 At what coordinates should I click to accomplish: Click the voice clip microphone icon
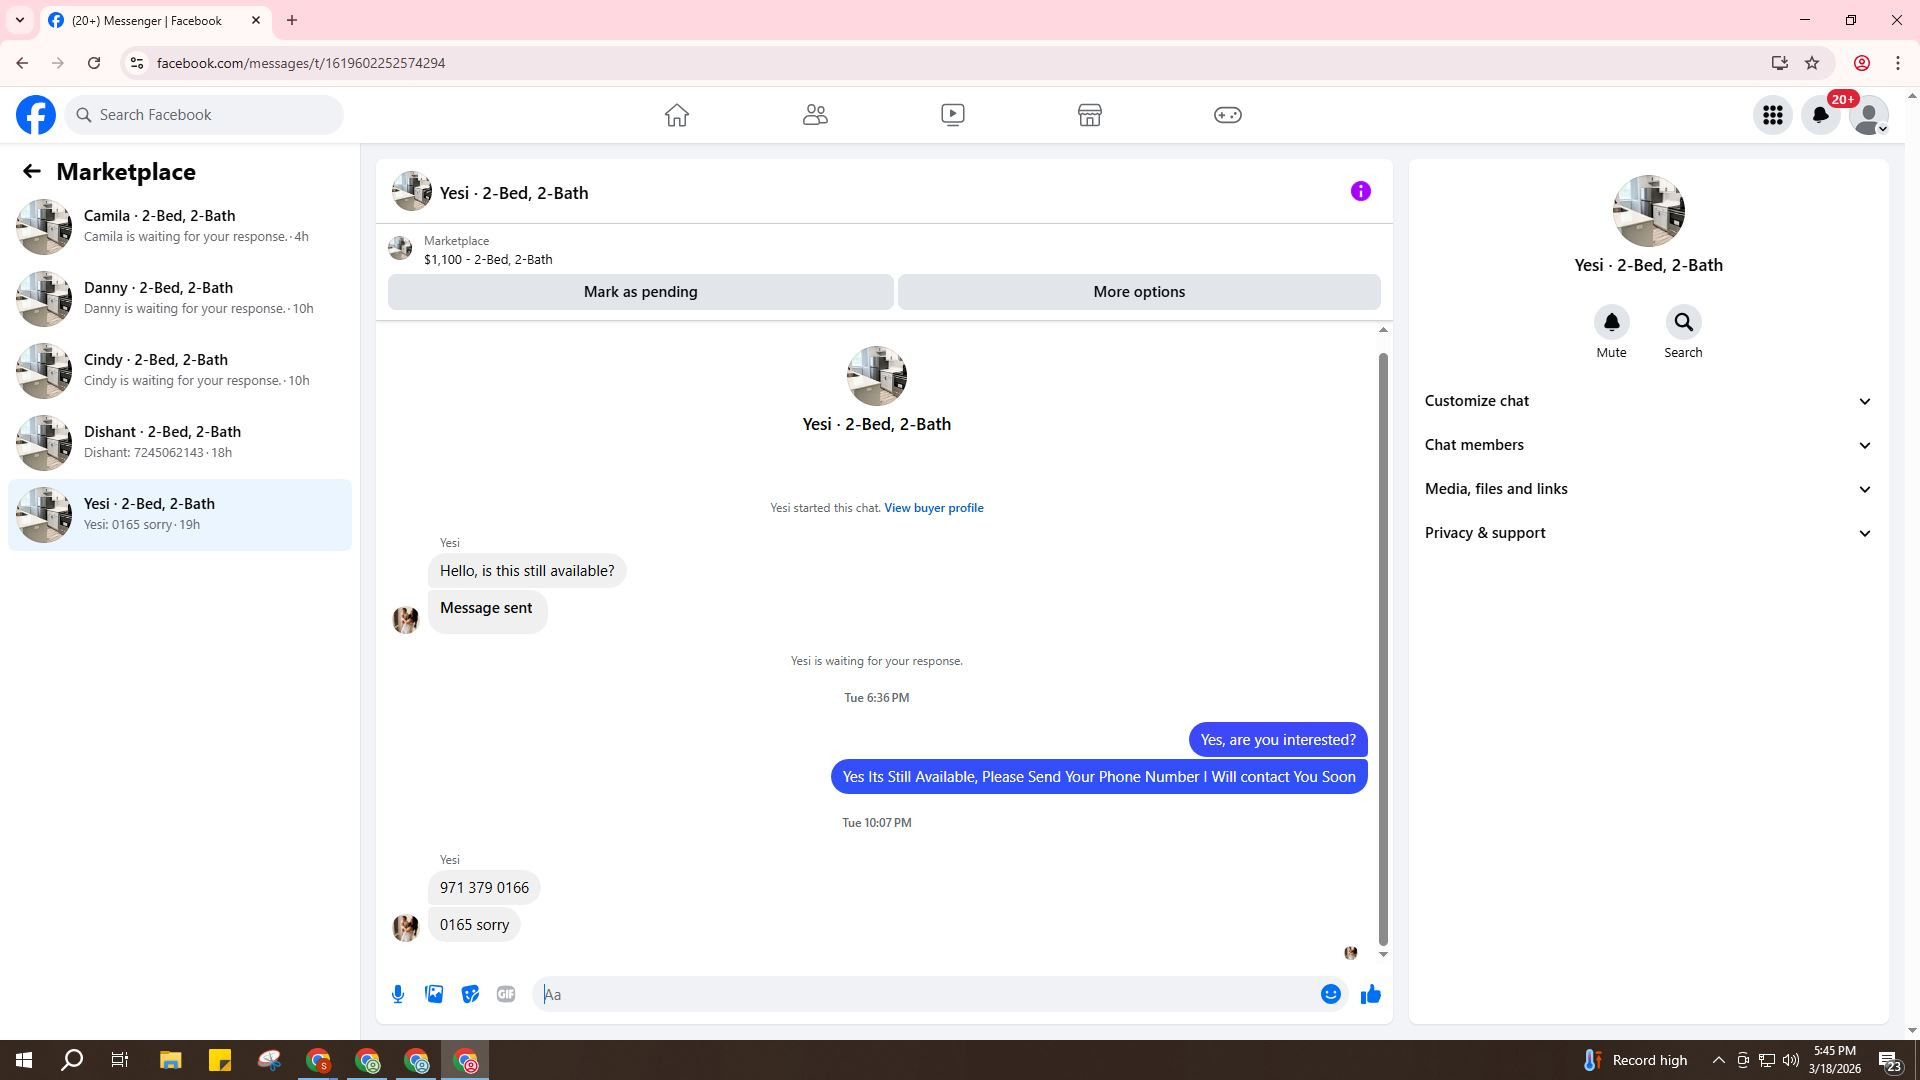[x=398, y=994]
